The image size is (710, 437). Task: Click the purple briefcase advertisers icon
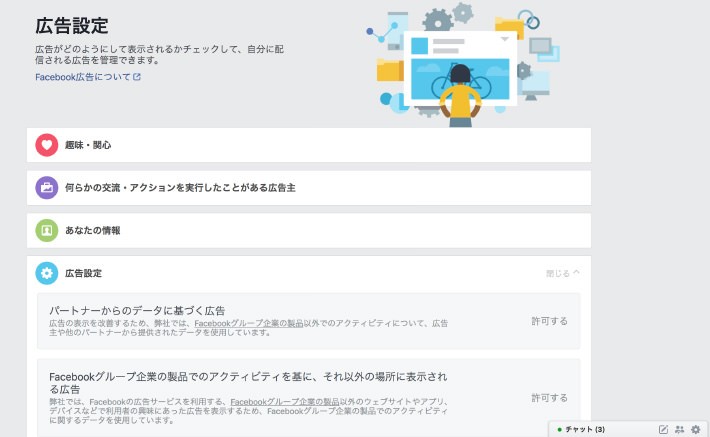[47, 187]
